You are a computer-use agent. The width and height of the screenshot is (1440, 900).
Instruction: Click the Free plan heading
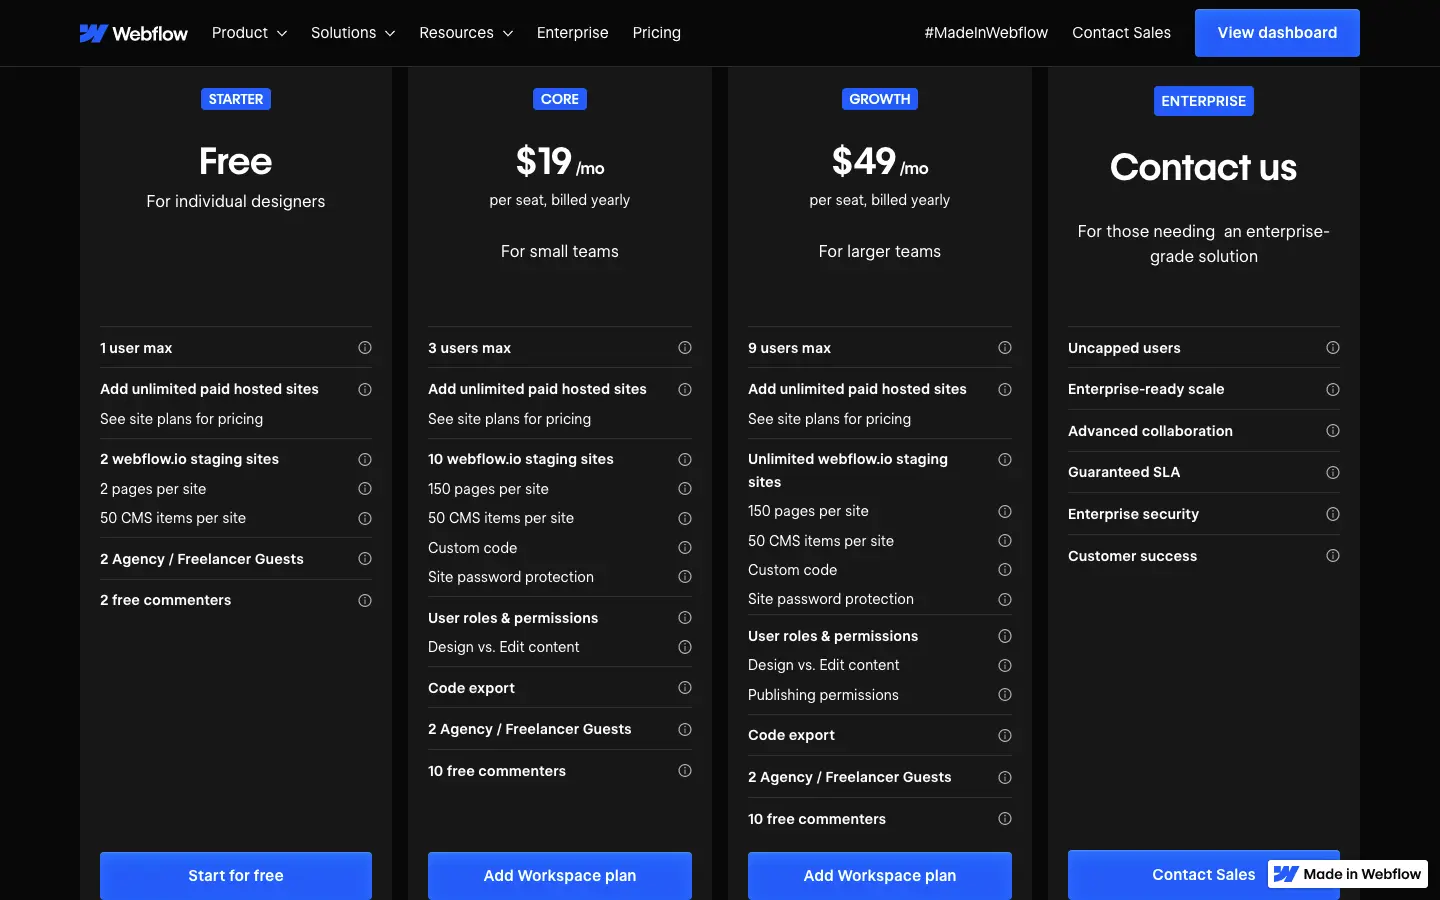pos(236,161)
